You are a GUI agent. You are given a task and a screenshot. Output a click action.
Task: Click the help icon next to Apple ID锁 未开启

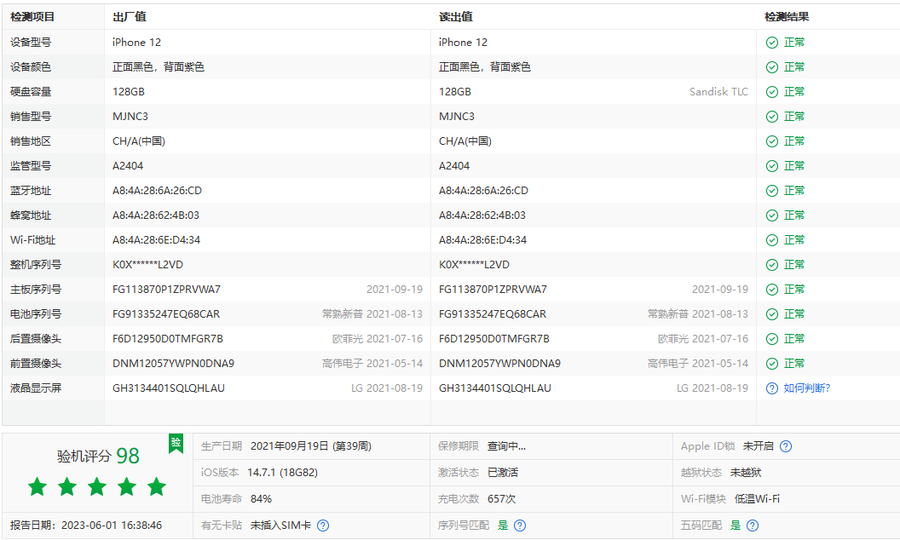coord(786,446)
